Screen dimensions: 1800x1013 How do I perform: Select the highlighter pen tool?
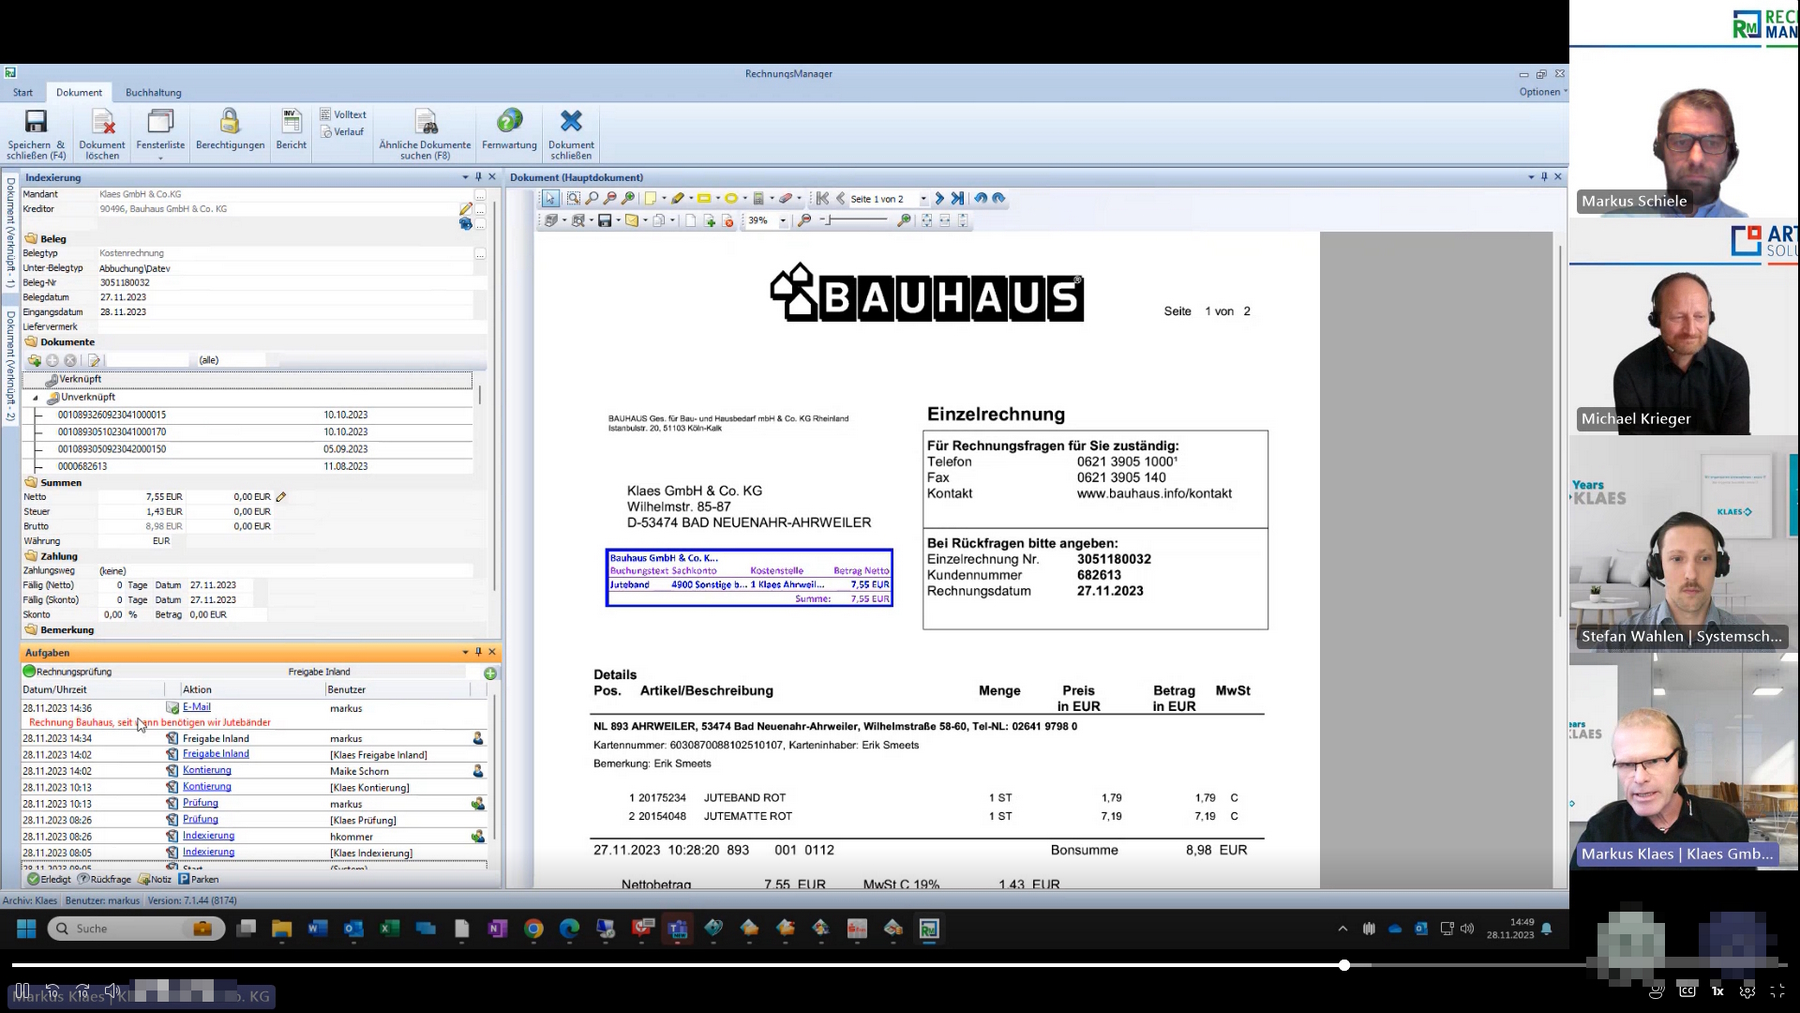677,199
